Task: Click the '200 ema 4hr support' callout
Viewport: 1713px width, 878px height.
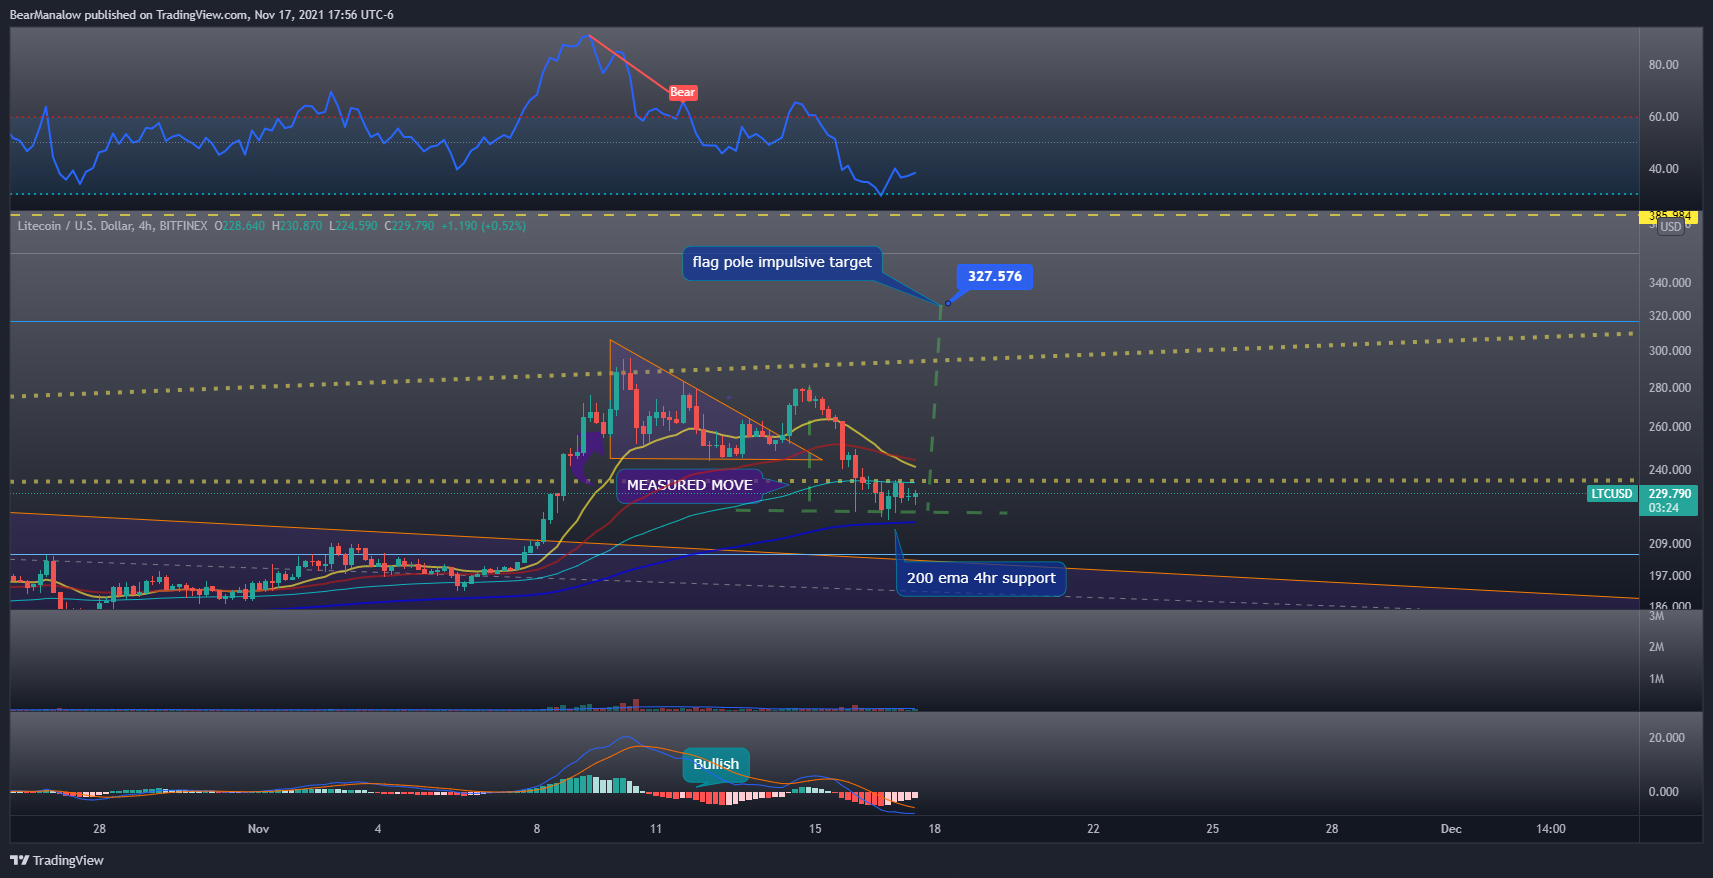Action: [x=981, y=578]
